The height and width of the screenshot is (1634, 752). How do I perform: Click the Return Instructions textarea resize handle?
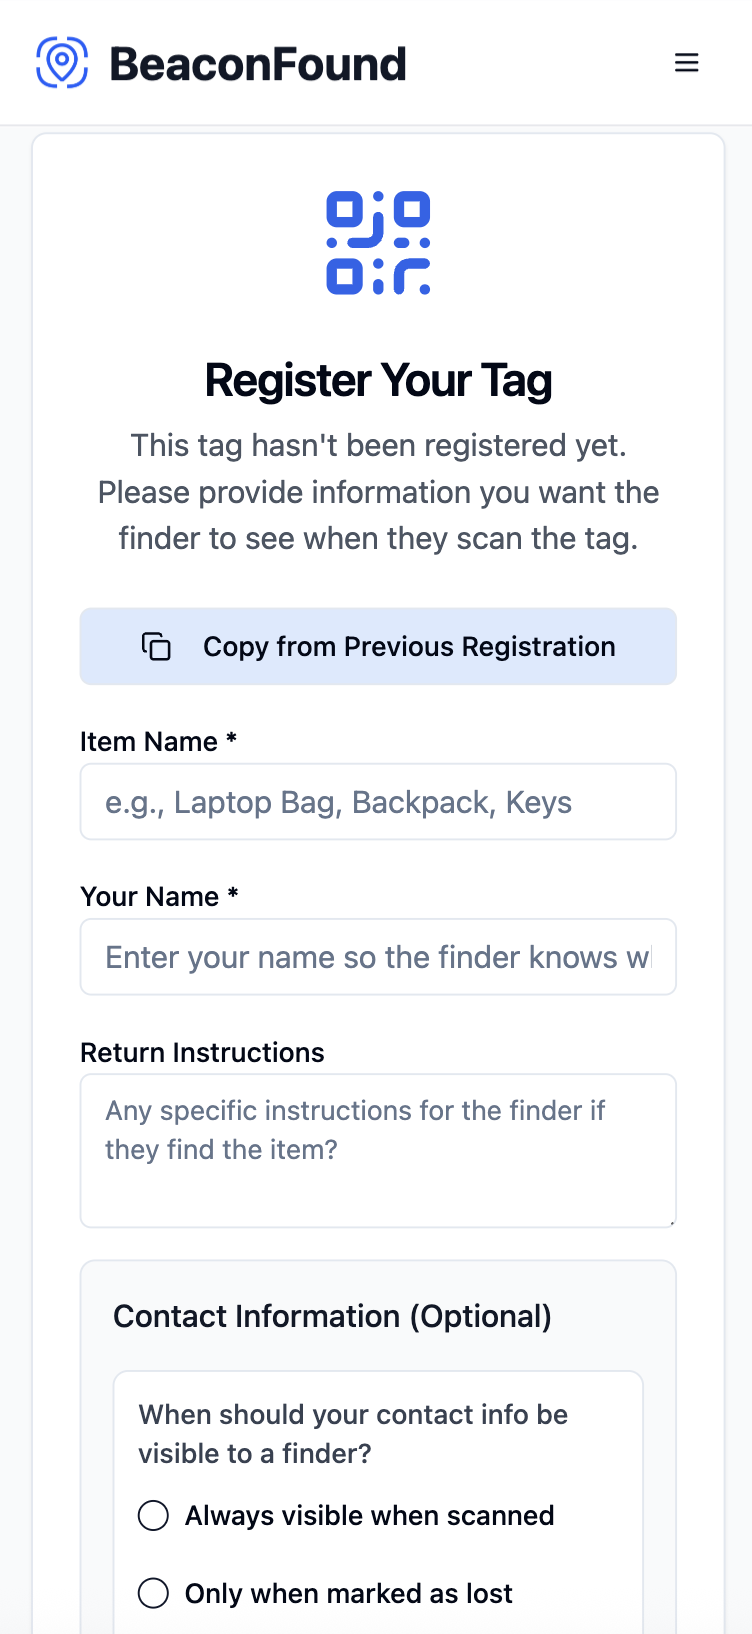pos(671,1222)
